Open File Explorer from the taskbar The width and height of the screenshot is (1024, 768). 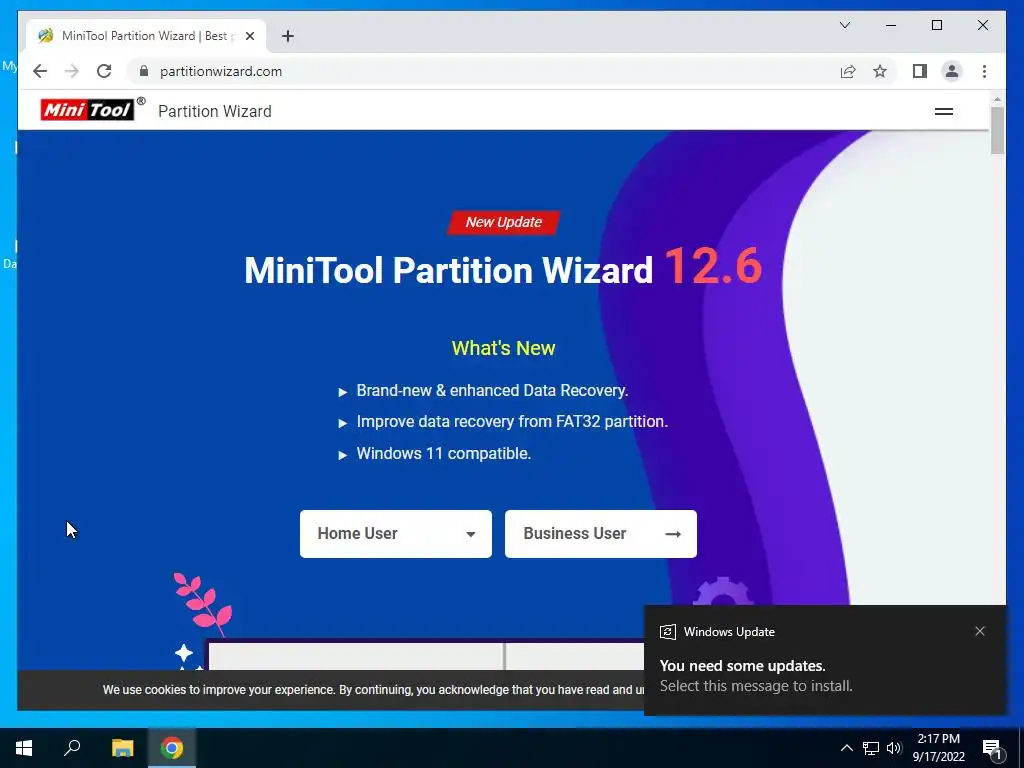coord(122,748)
